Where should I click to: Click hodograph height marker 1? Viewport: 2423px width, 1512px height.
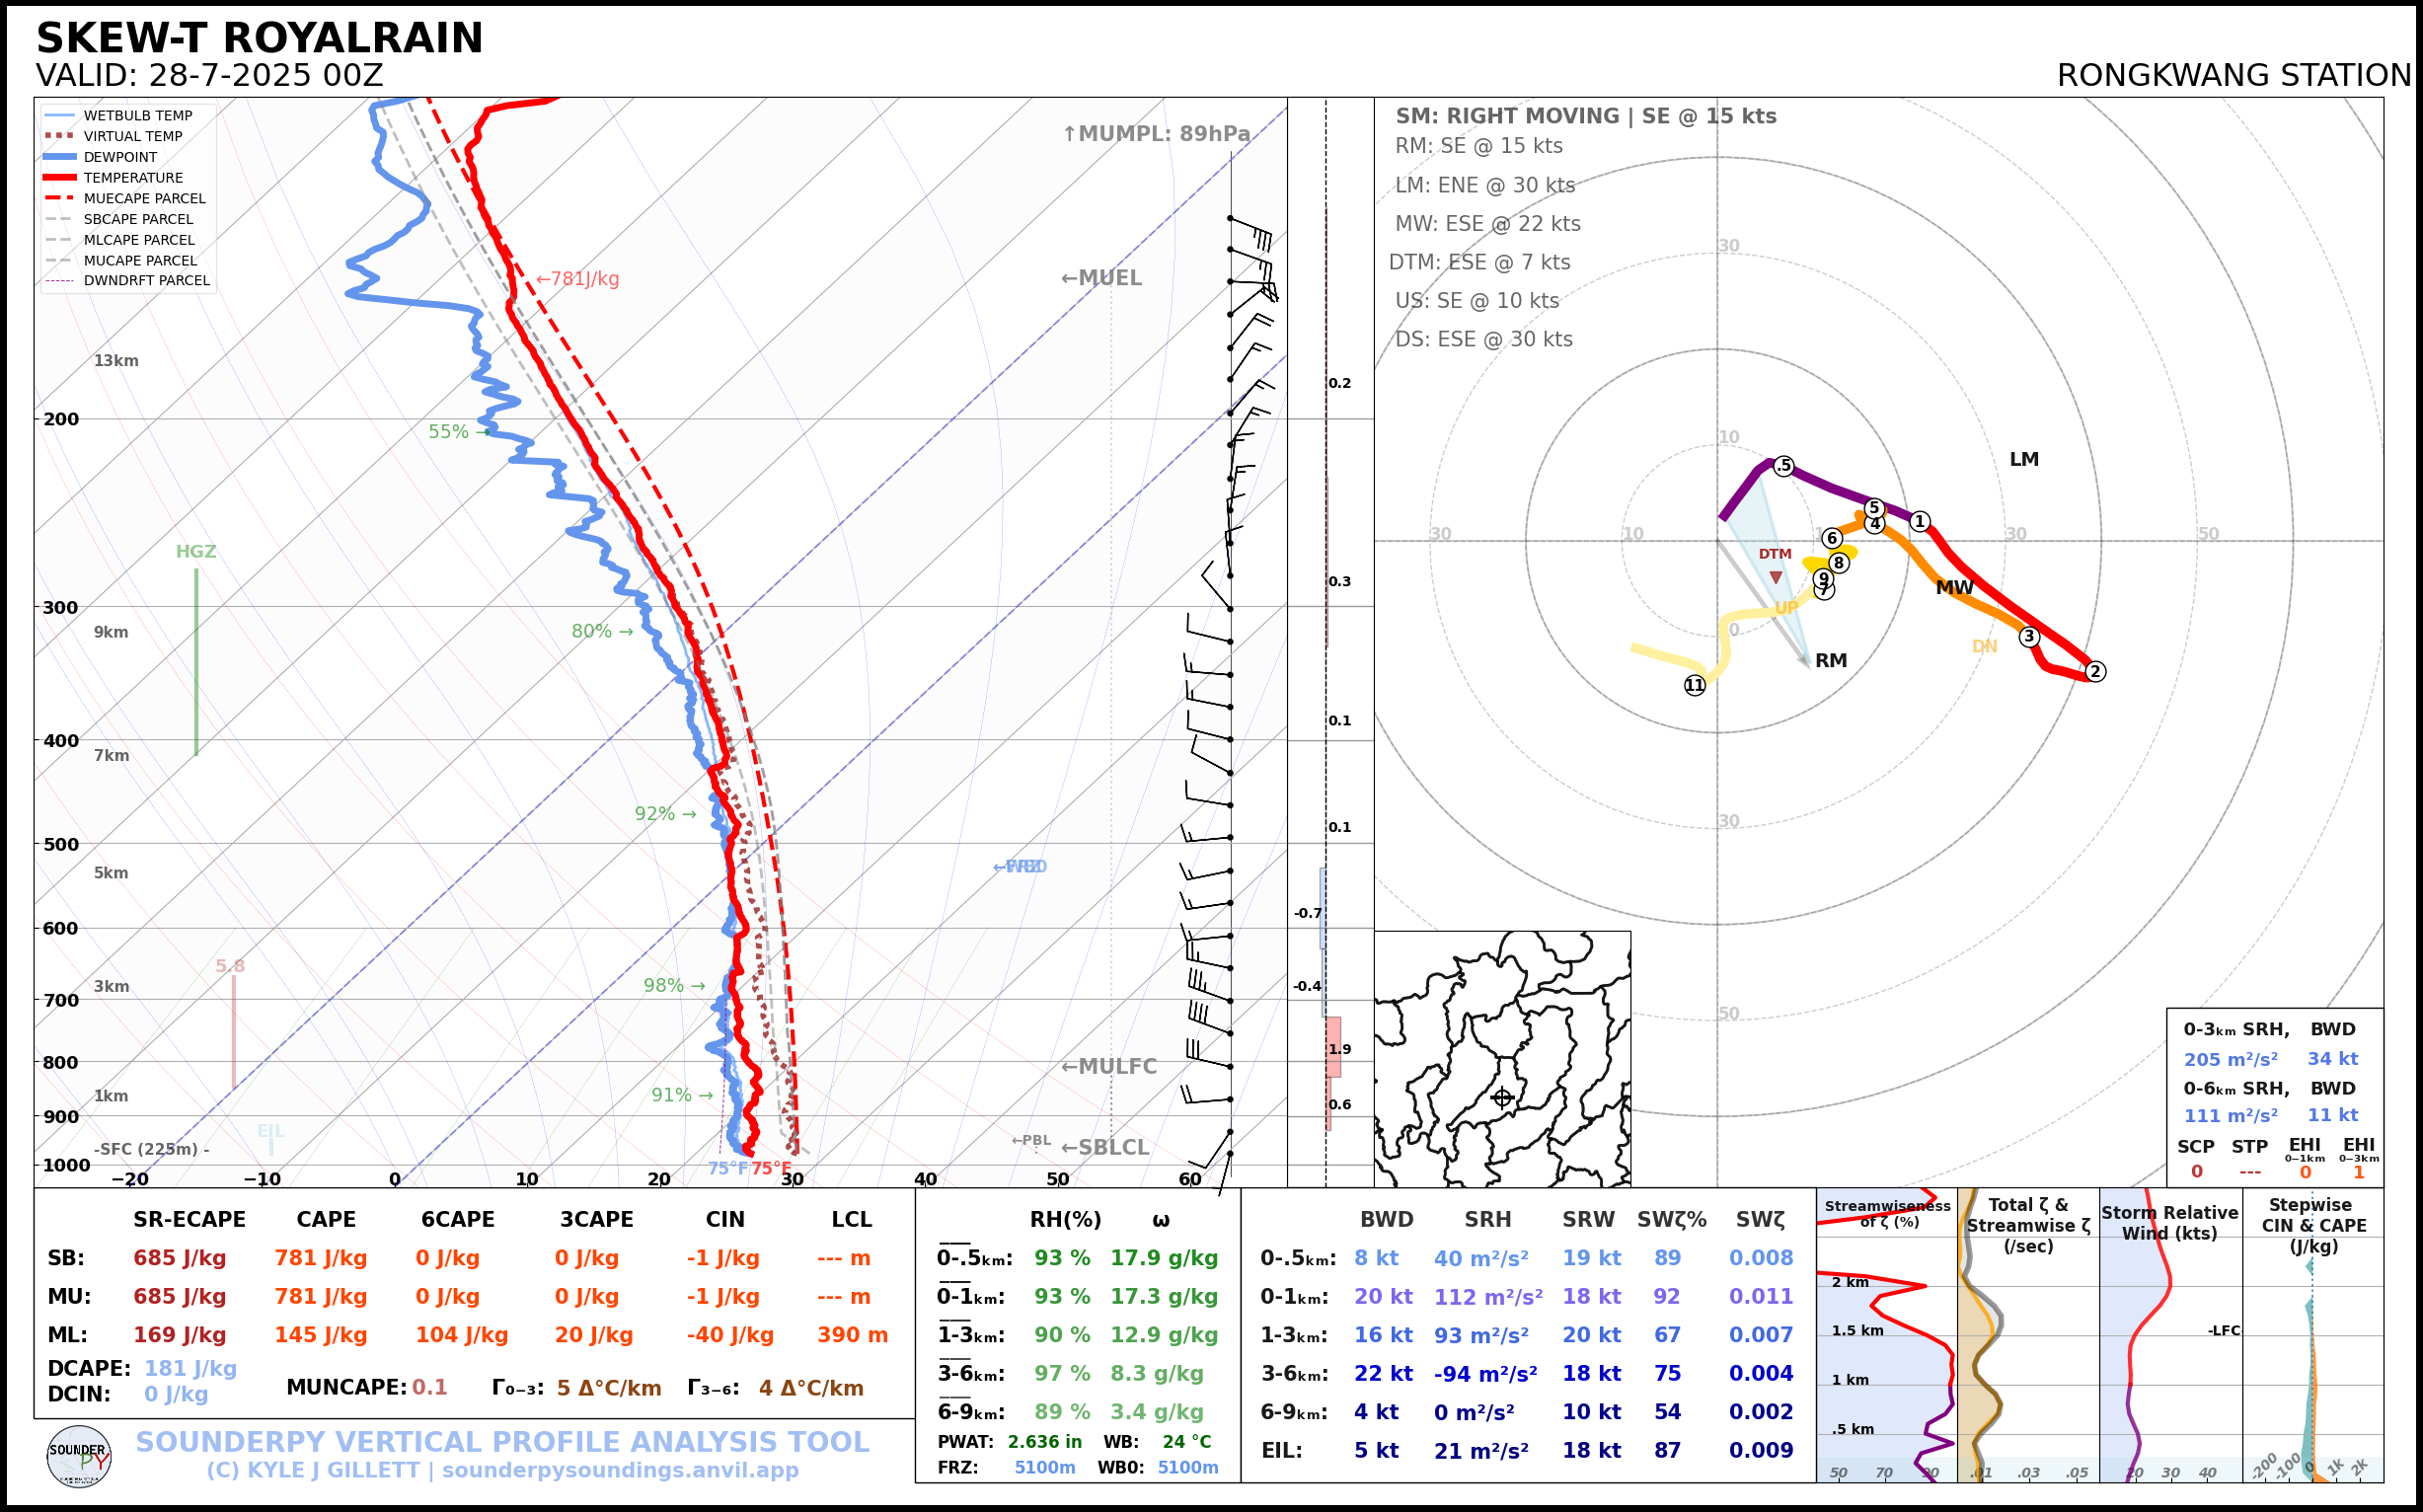[x=1919, y=521]
